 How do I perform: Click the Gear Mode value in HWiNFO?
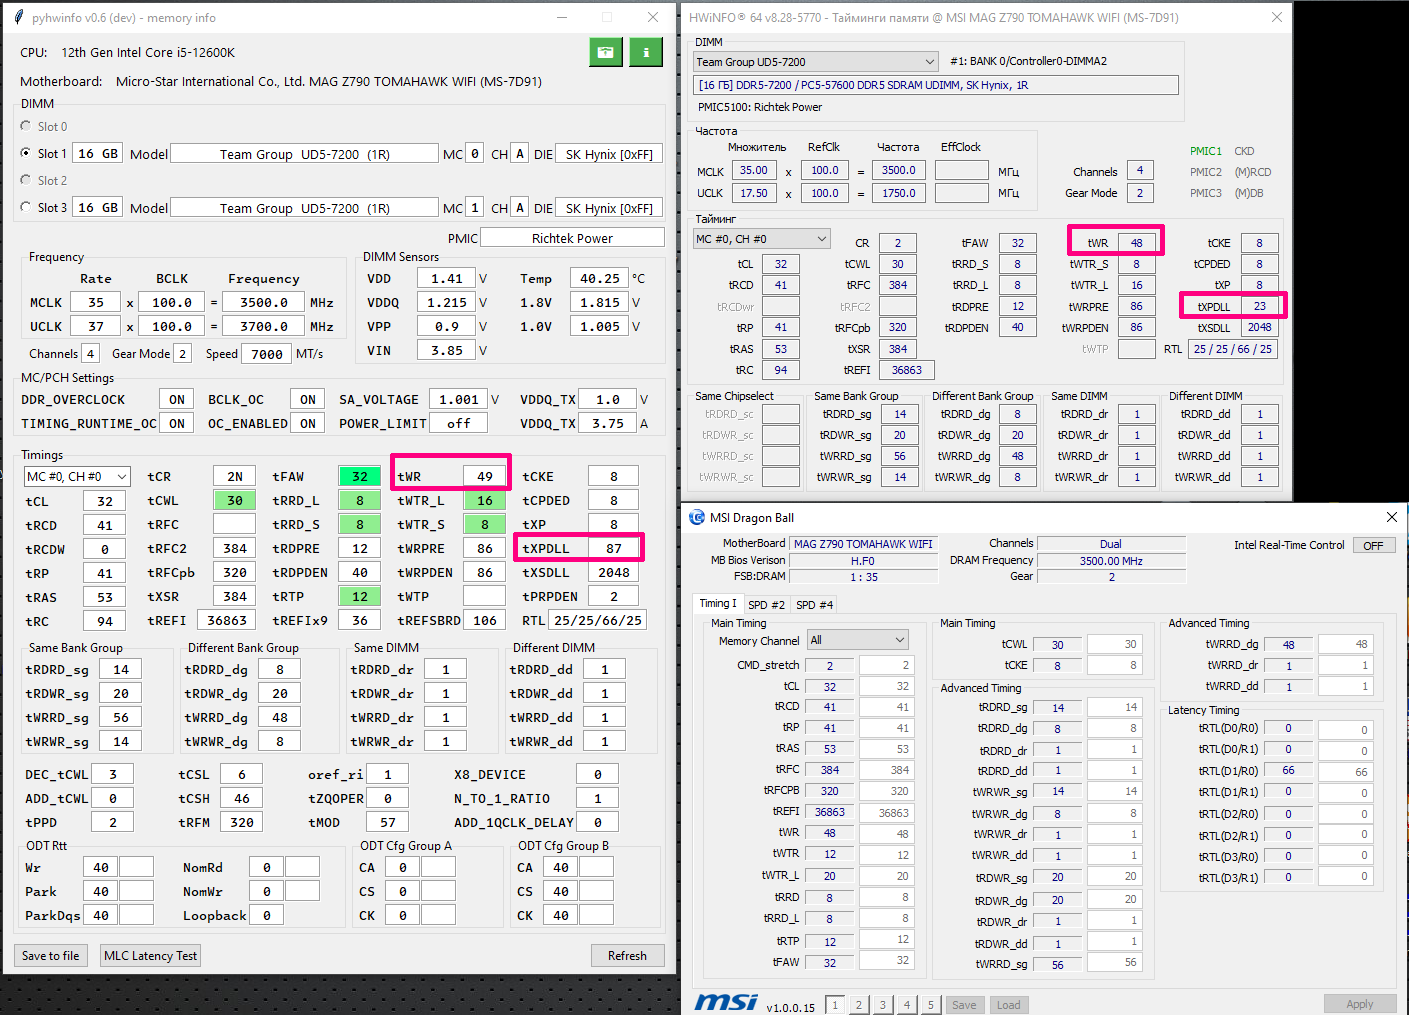[x=1139, y=193]
